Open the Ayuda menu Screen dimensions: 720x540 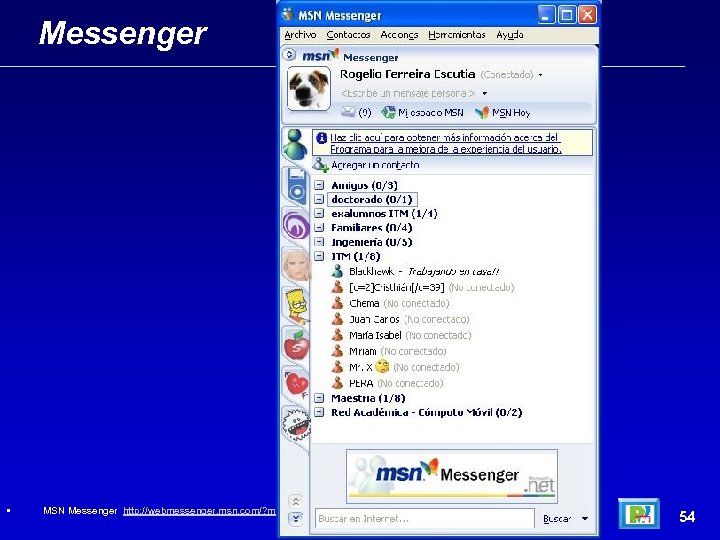click(x=509, y=35)
